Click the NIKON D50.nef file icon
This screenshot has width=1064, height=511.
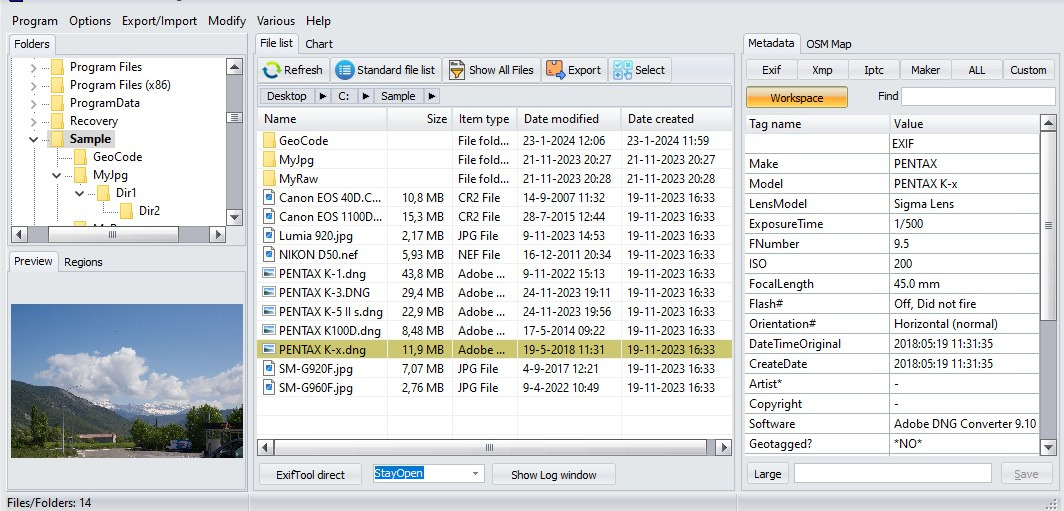click(268, 255)
